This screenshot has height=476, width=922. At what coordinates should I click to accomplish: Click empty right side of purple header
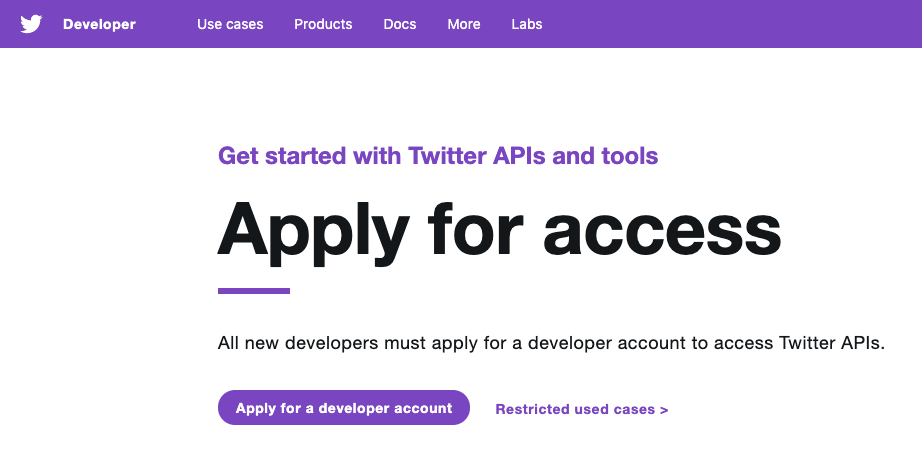(750, 24)
